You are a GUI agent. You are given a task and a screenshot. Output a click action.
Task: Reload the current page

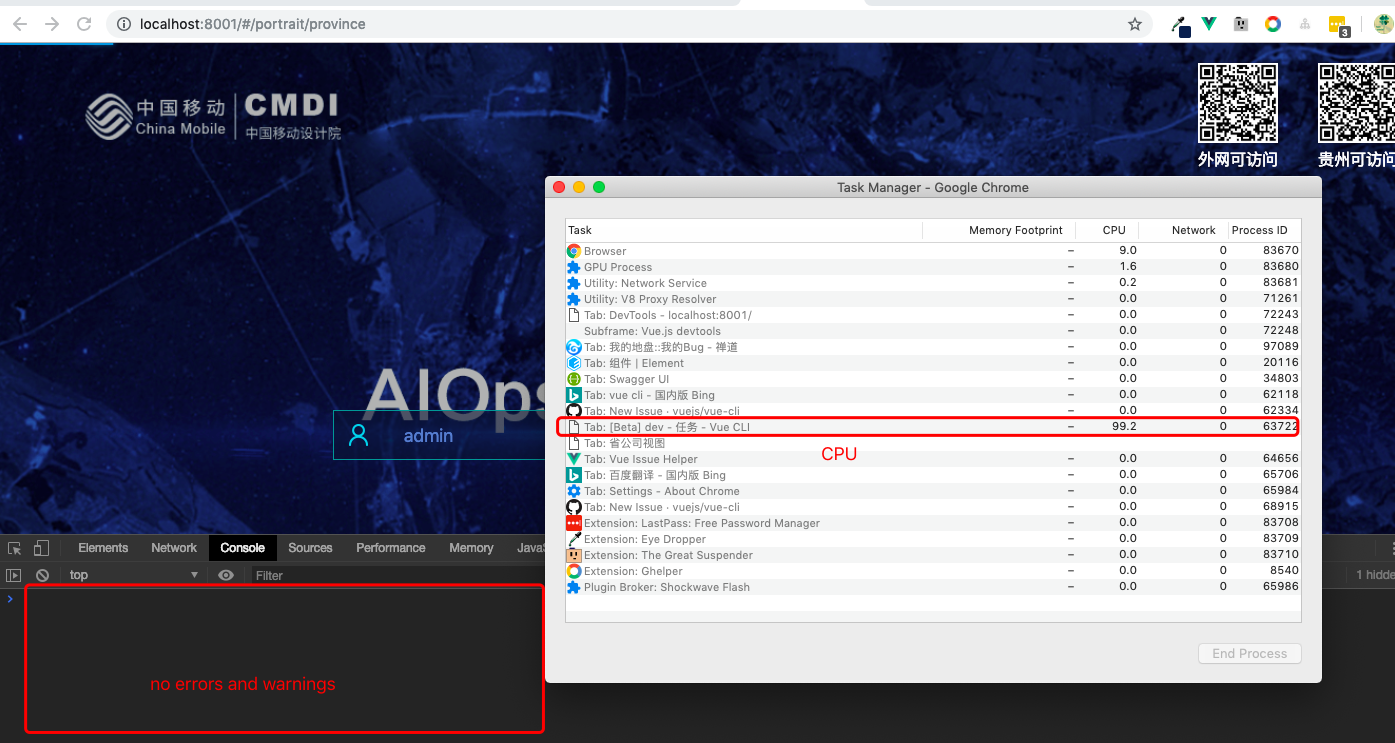84,24
